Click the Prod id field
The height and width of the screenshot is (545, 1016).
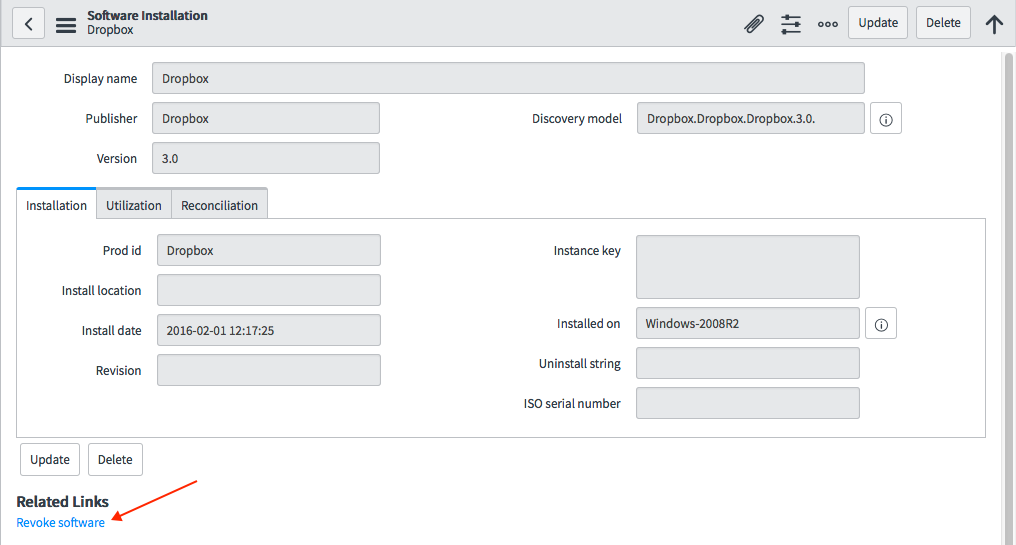point(268,250)
